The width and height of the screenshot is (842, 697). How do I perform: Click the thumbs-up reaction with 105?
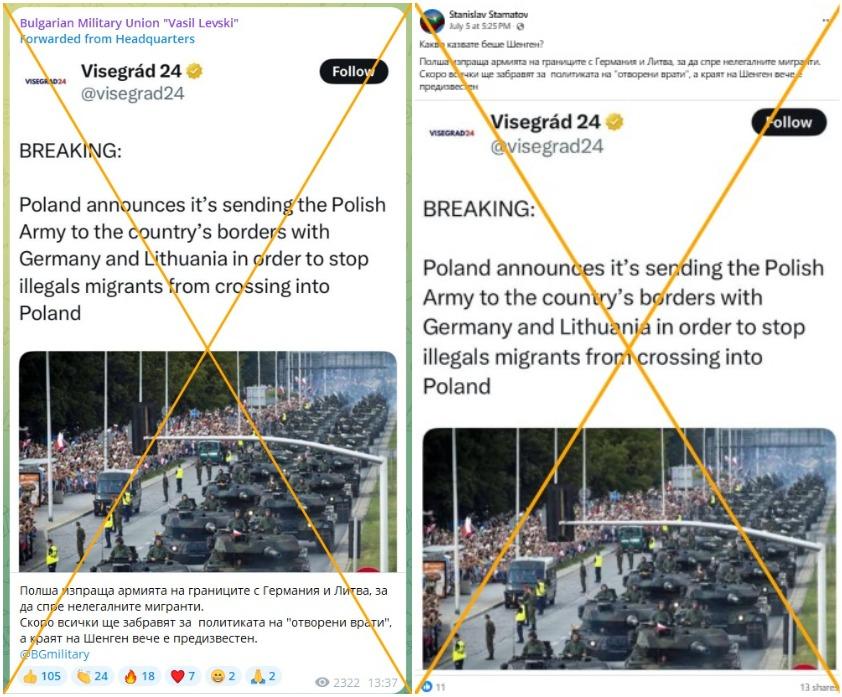pos(42,676)
